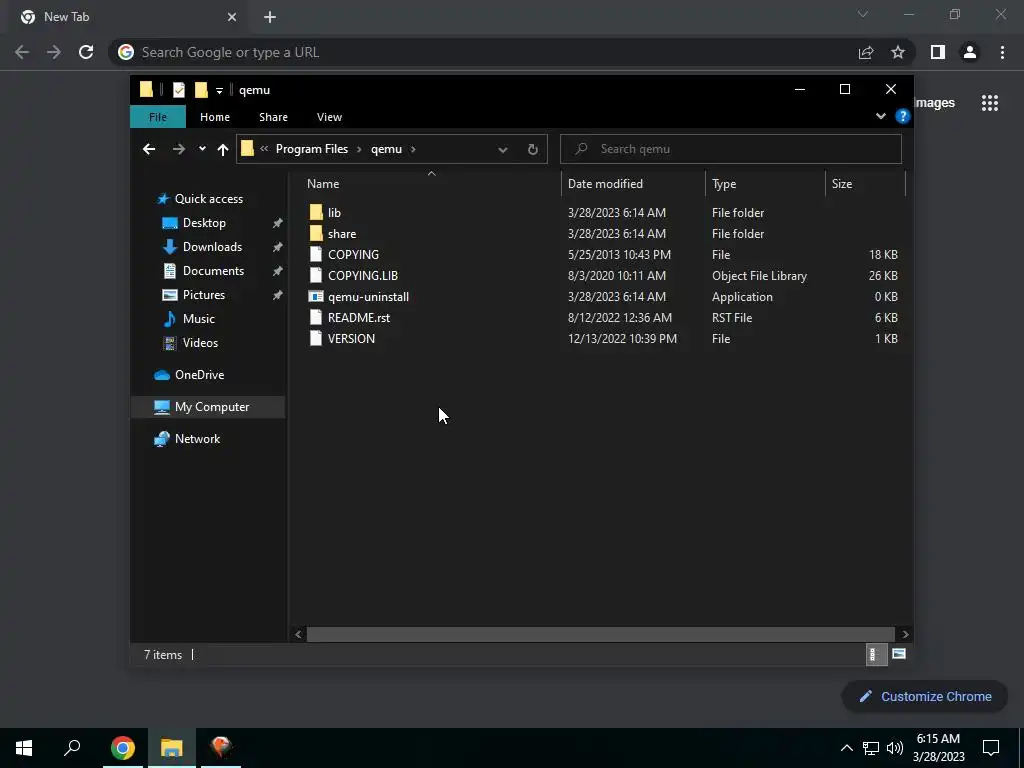Open address bar history dropdown

(503, 150)
